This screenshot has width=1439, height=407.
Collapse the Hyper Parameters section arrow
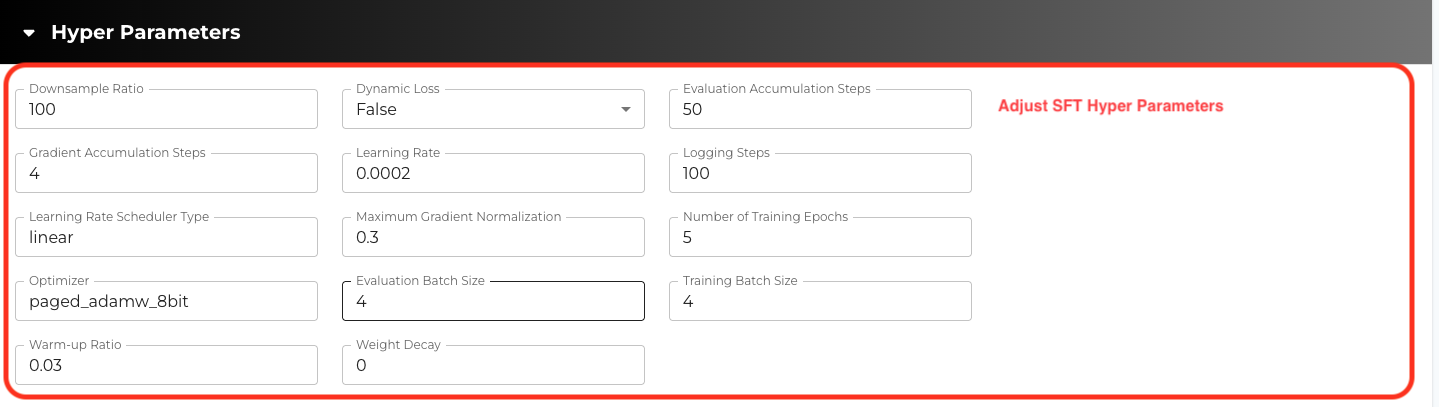coord(30,33)
